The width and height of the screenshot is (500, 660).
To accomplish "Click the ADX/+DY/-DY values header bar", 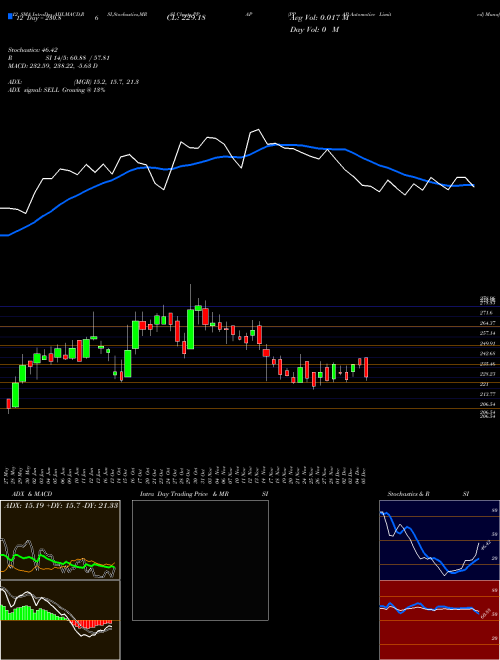I will [60, 505].
